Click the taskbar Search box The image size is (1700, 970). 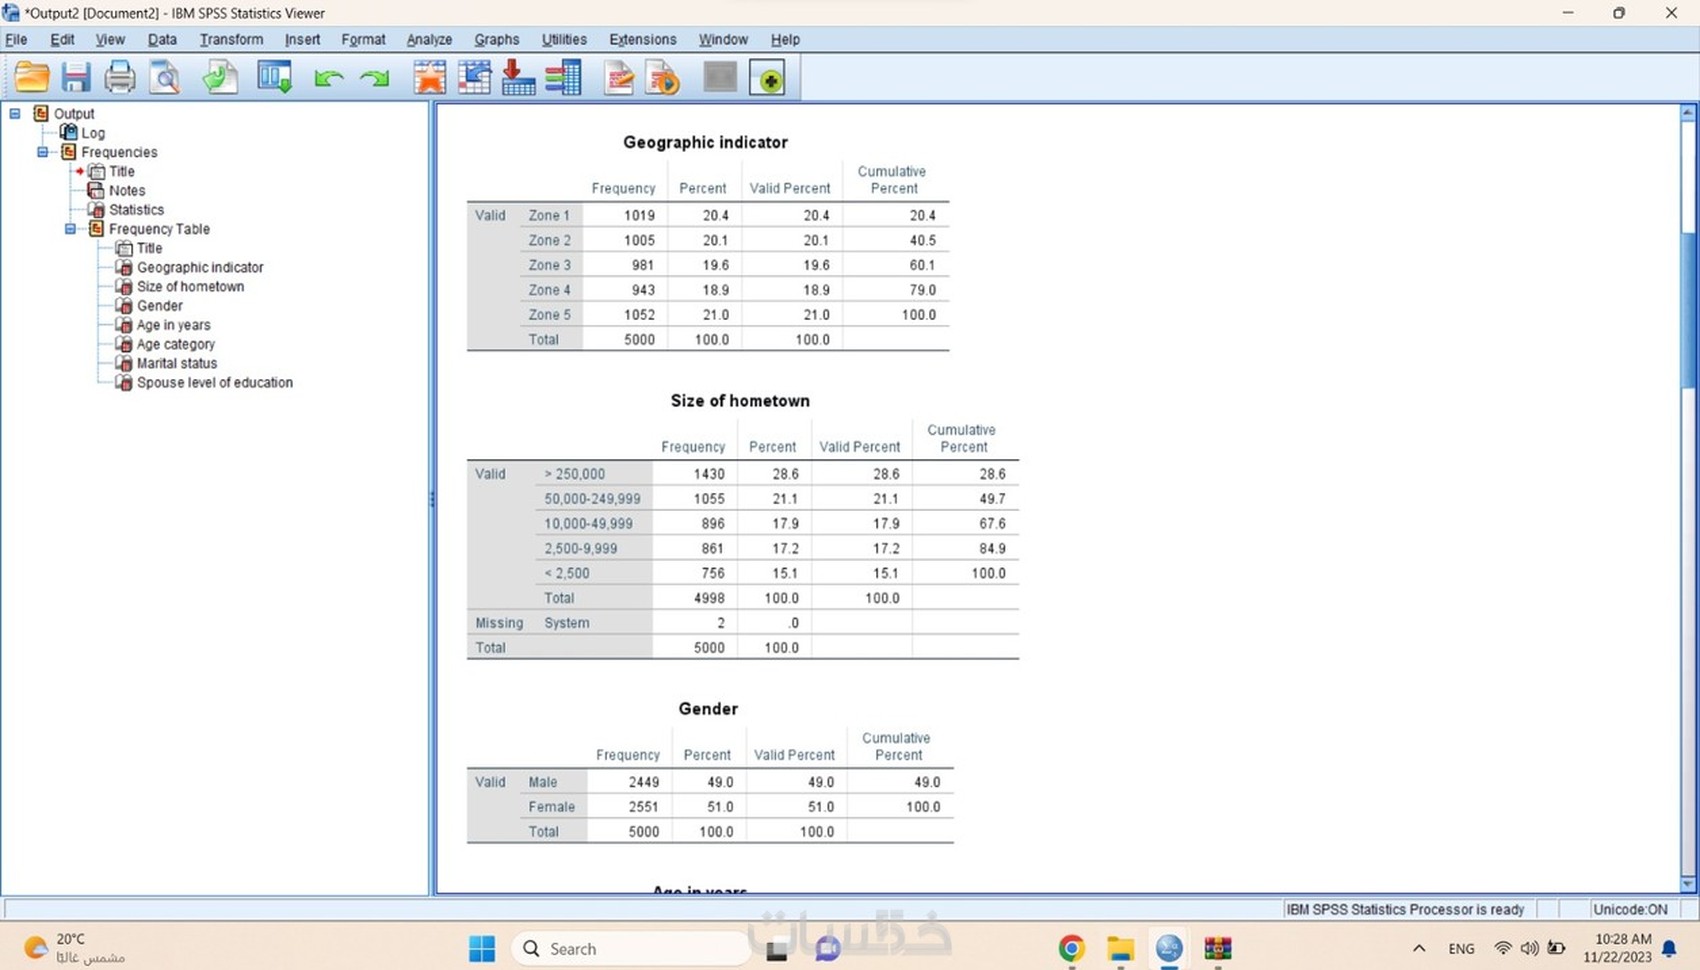click(631, 948)
